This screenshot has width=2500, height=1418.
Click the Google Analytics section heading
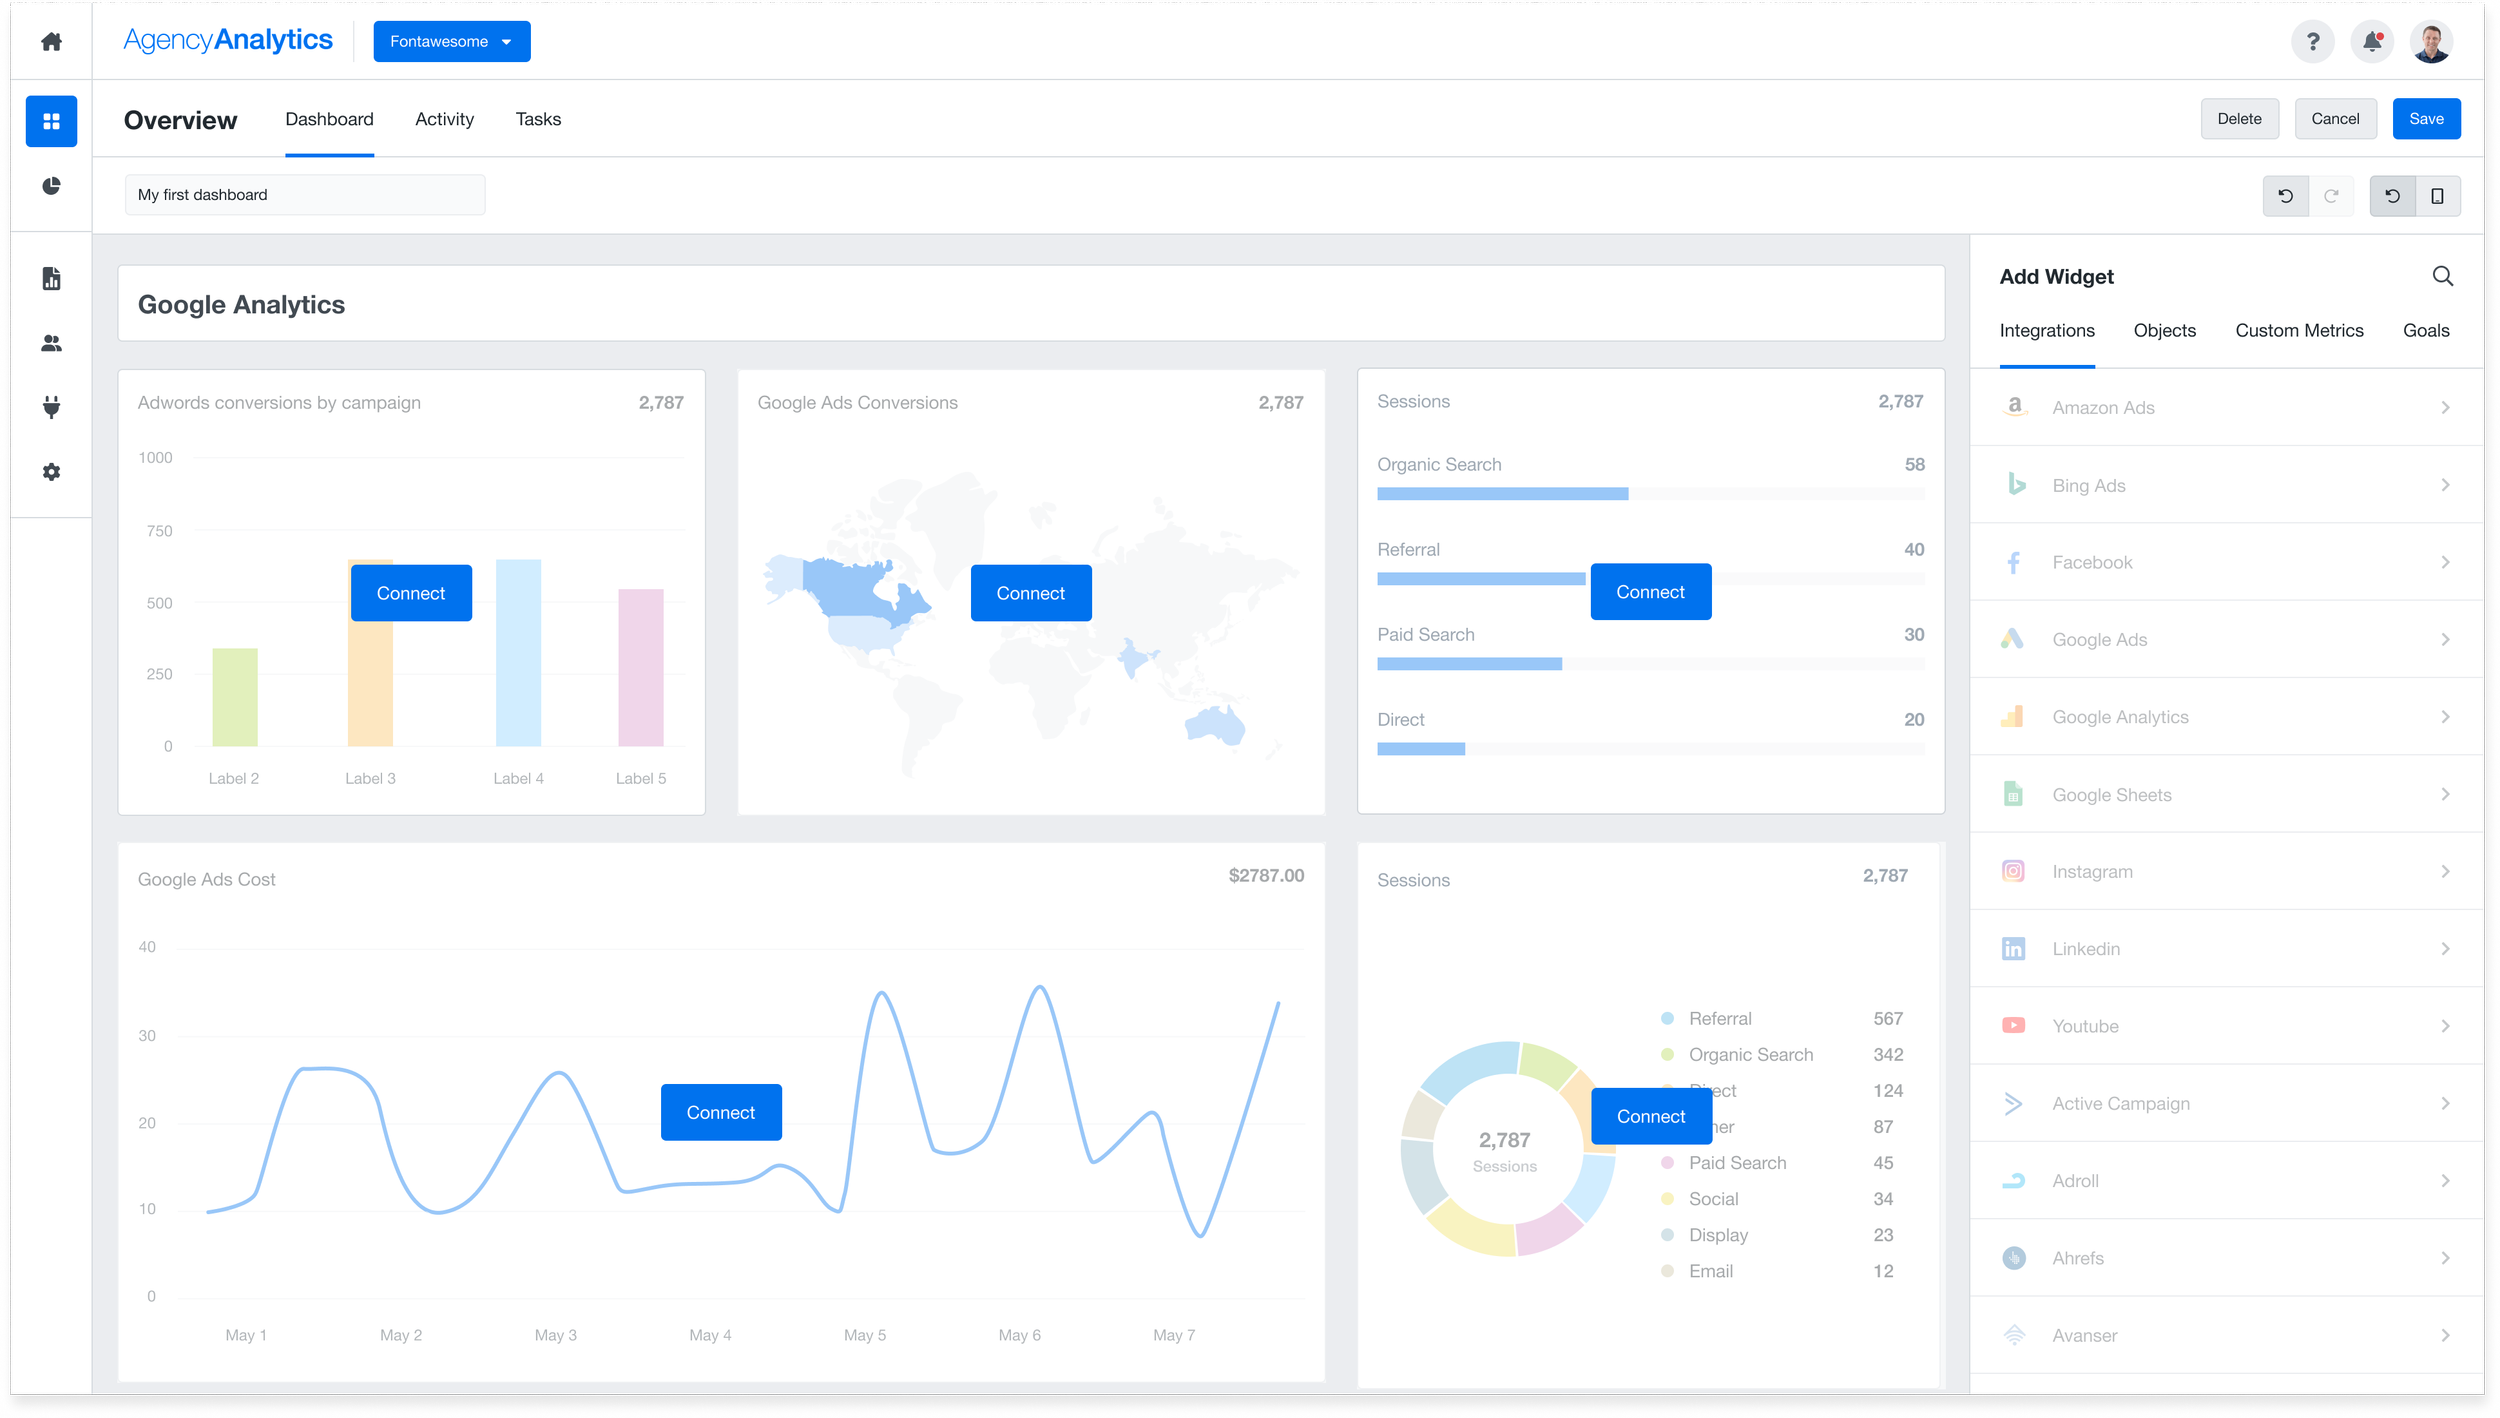[x=241, y=305]
